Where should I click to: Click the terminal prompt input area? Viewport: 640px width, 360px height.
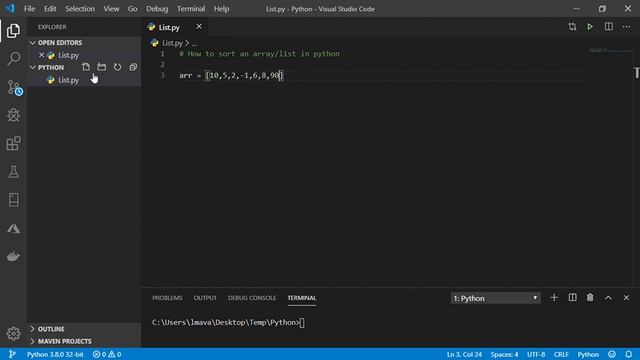[302, 323]
